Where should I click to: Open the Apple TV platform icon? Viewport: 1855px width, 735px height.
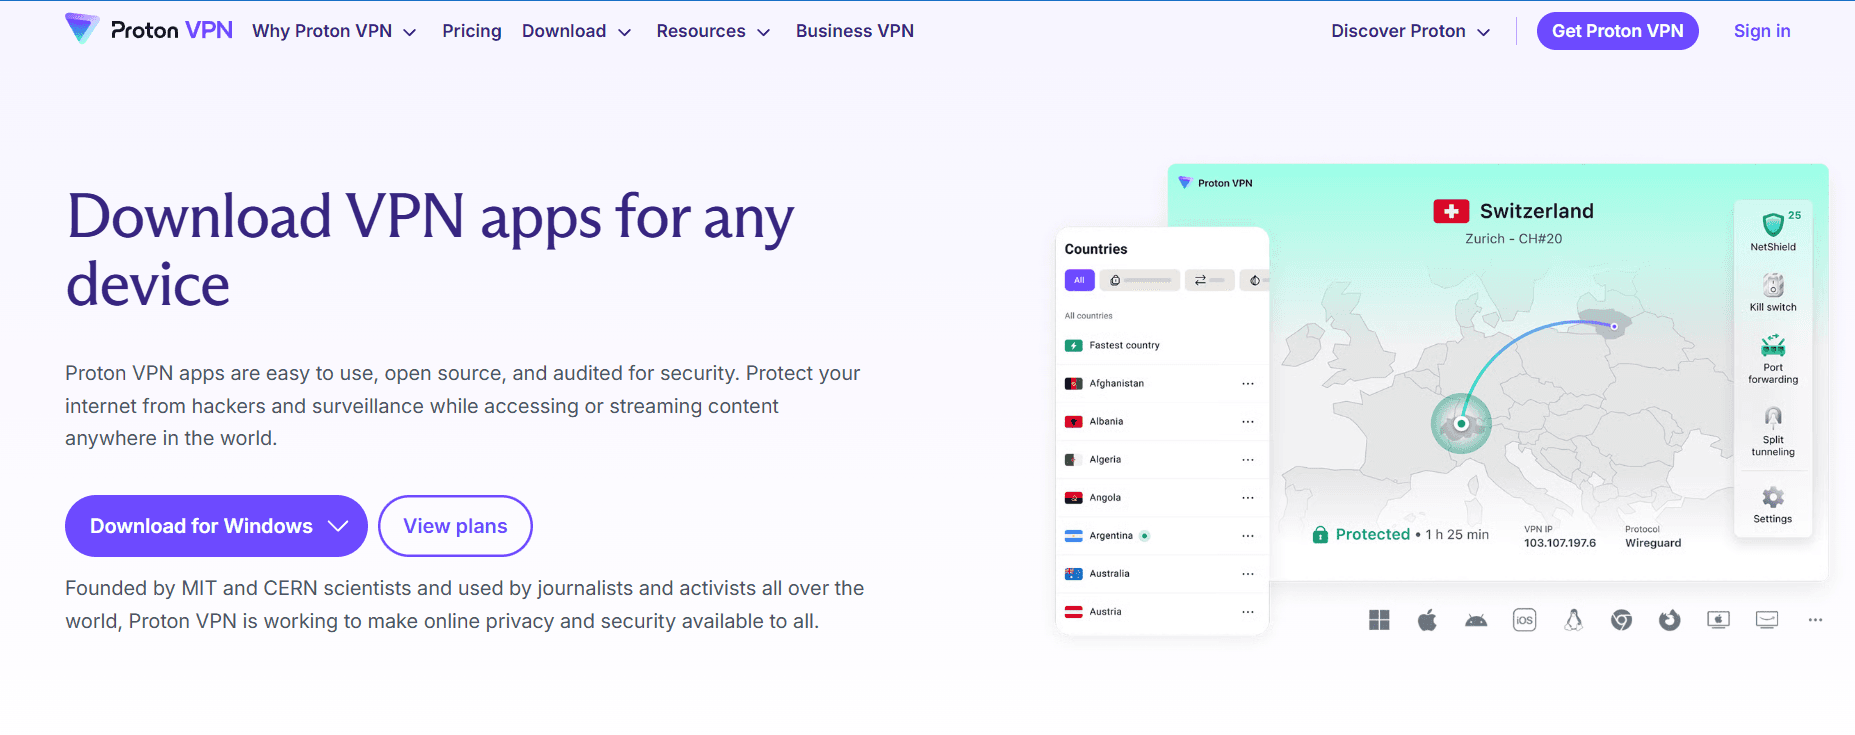point(1718,621)
